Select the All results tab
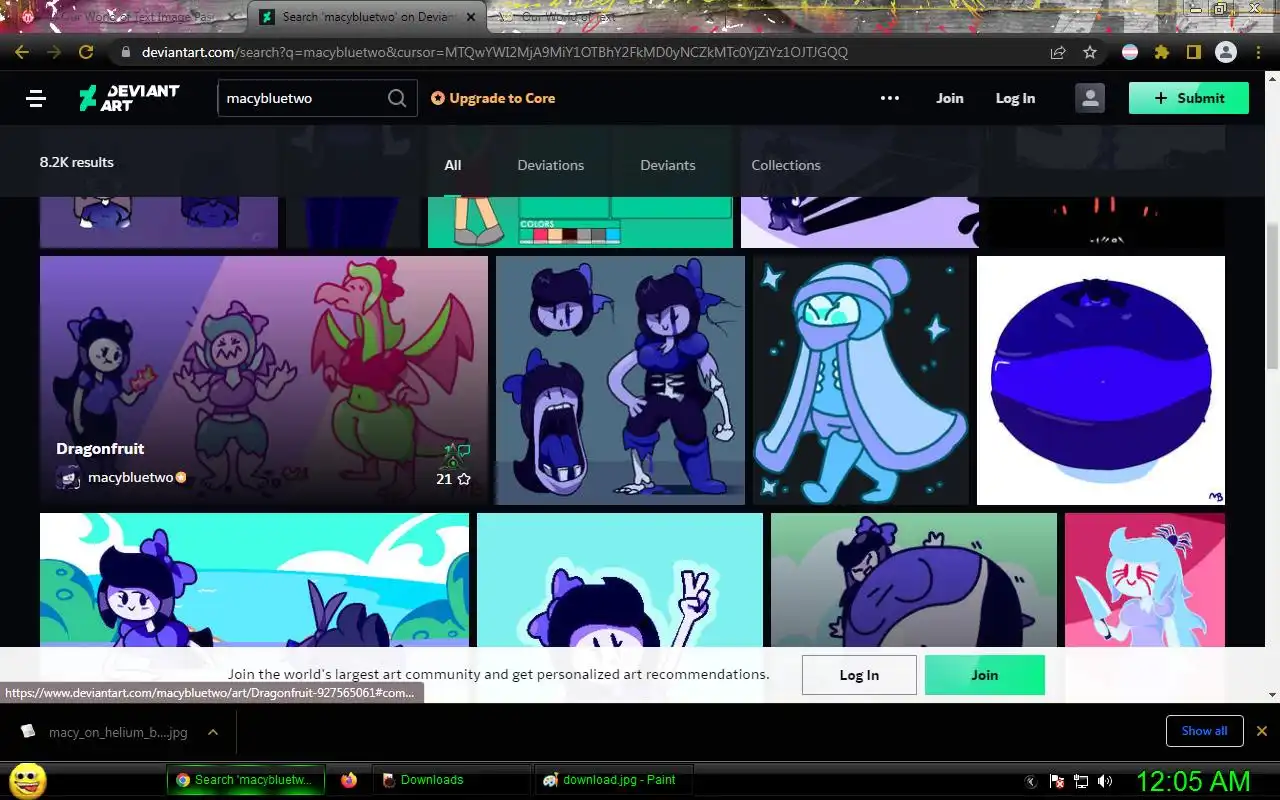Image resolution: width=1280 pixels, height=800 pixels. 453,165
